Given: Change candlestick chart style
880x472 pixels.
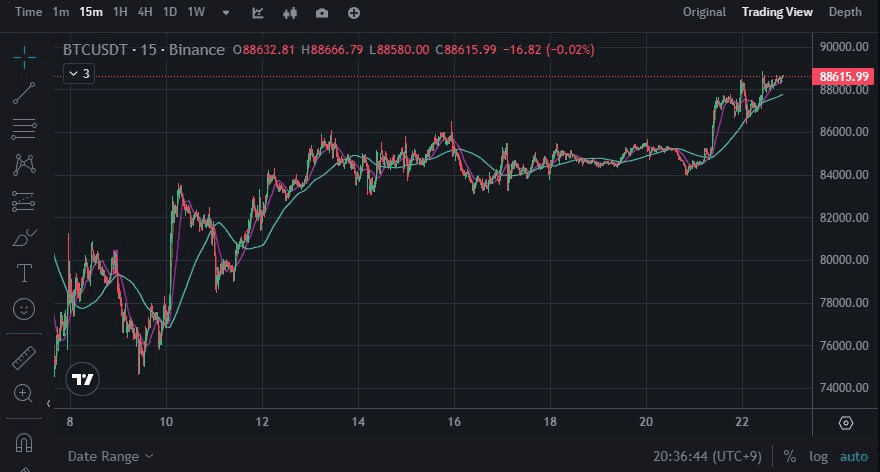Looking at the screenshot, I should (x=290, y=13).
